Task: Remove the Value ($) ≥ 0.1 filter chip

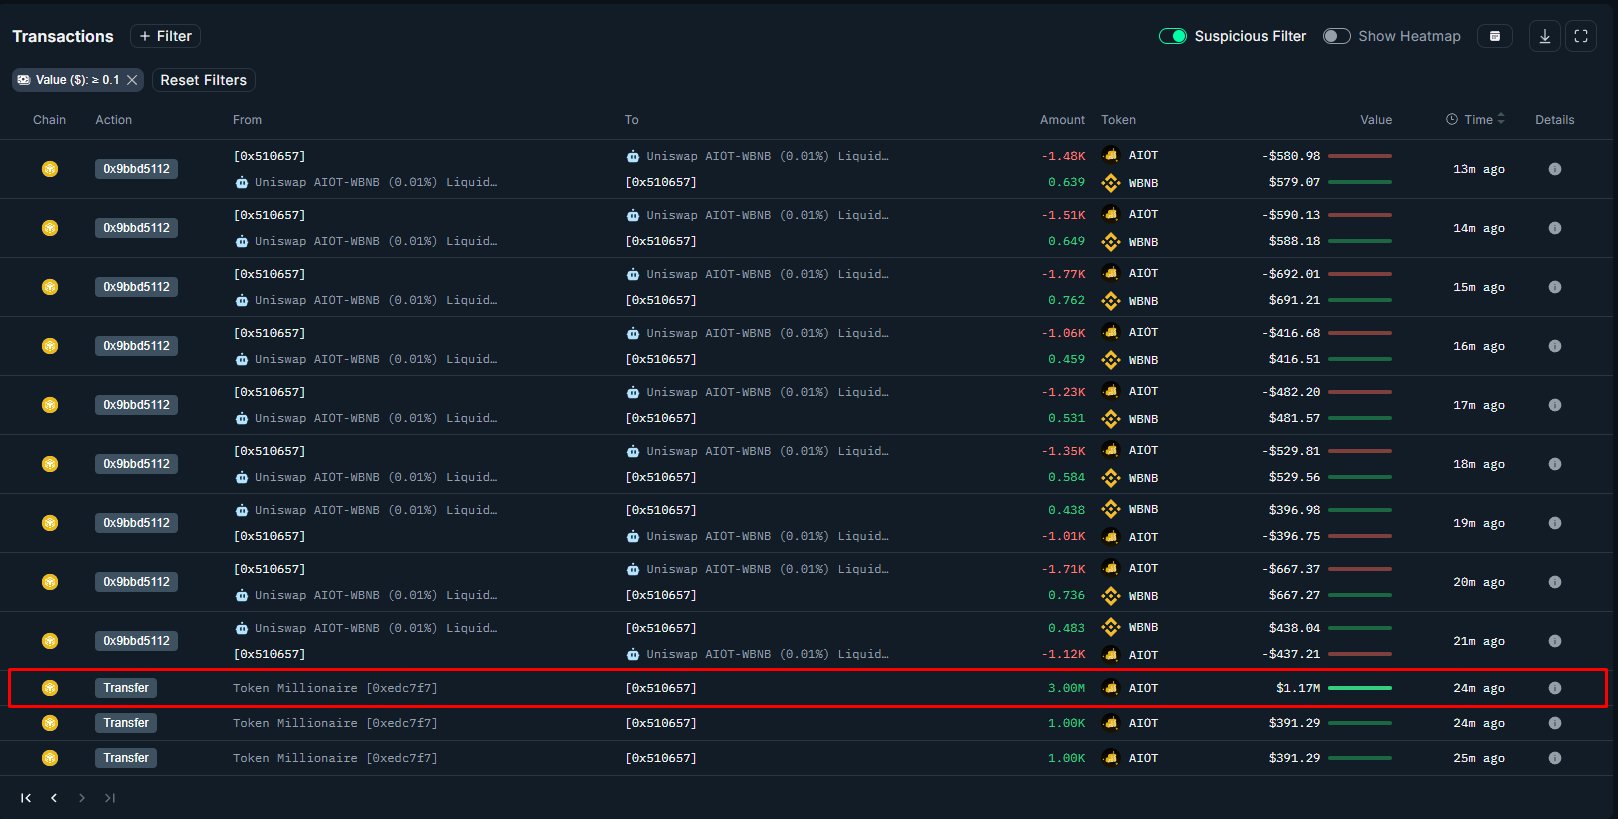Action: 132,80
